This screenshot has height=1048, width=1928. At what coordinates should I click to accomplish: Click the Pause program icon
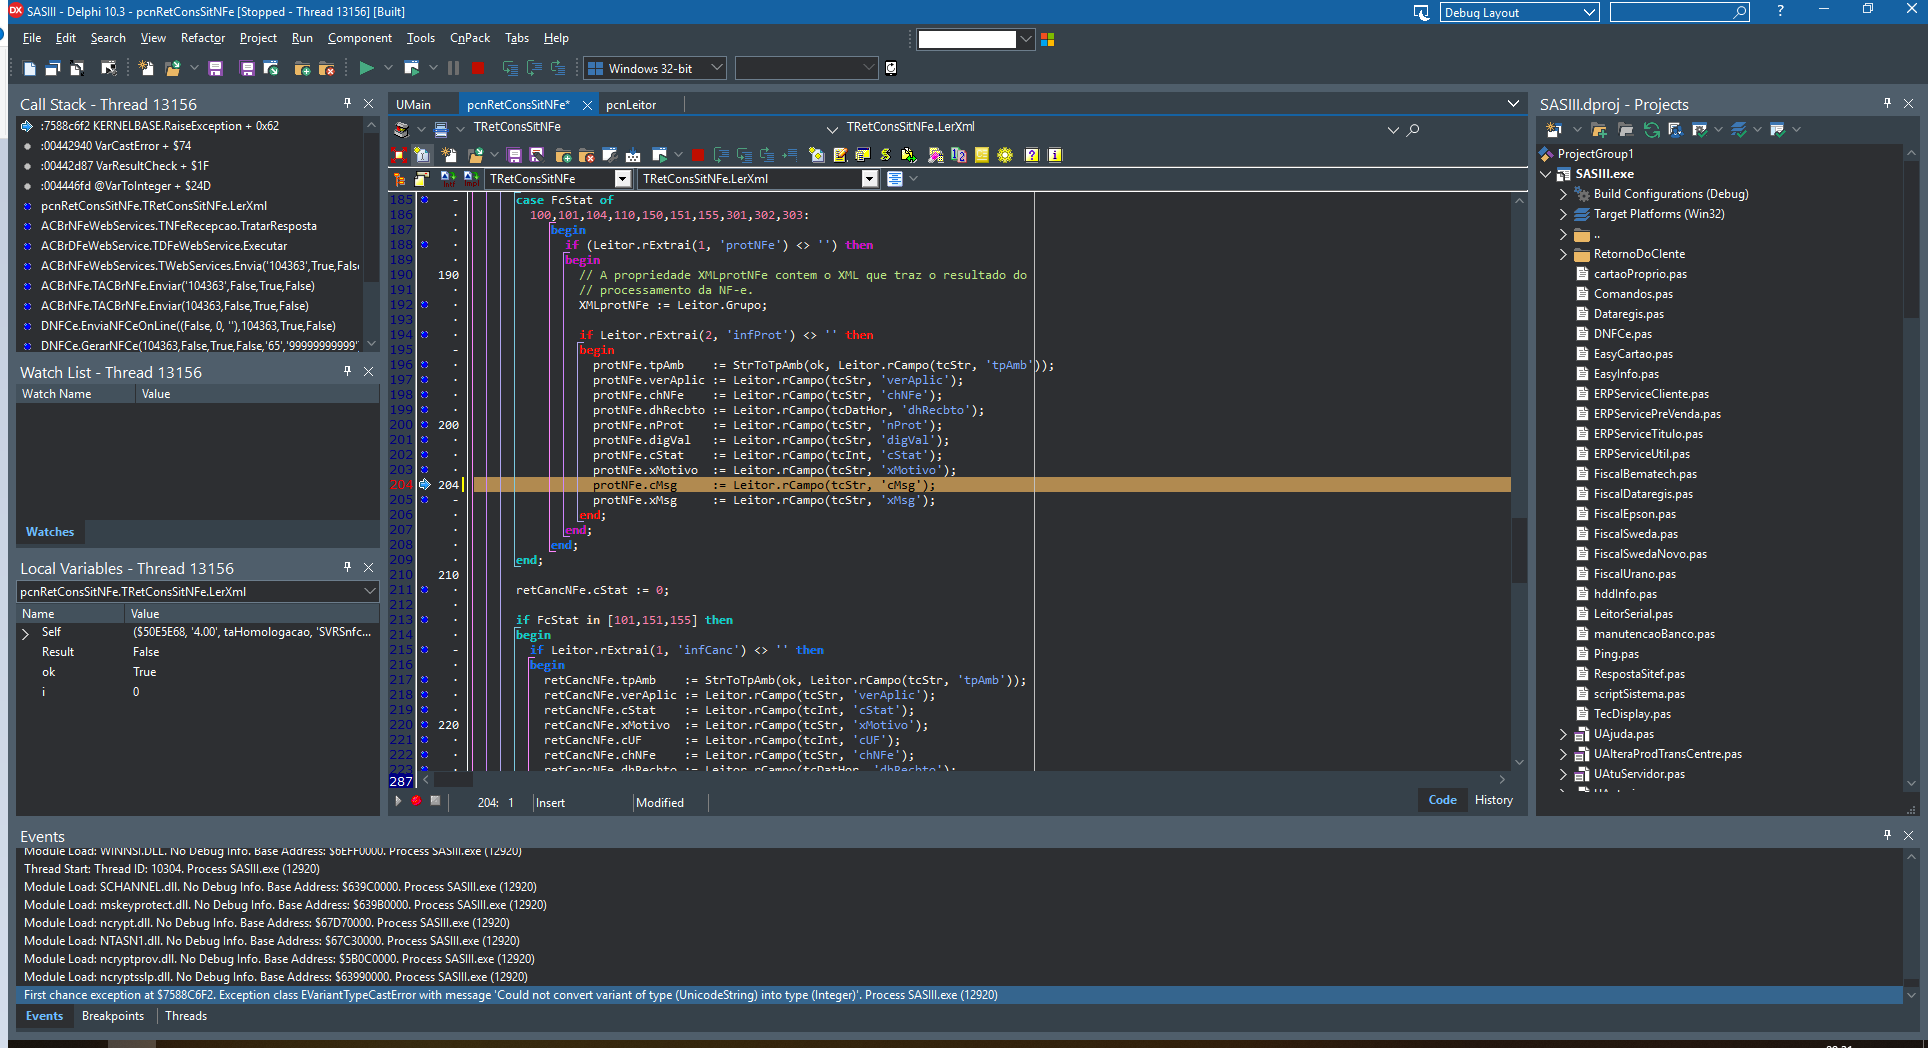[453, 68]
